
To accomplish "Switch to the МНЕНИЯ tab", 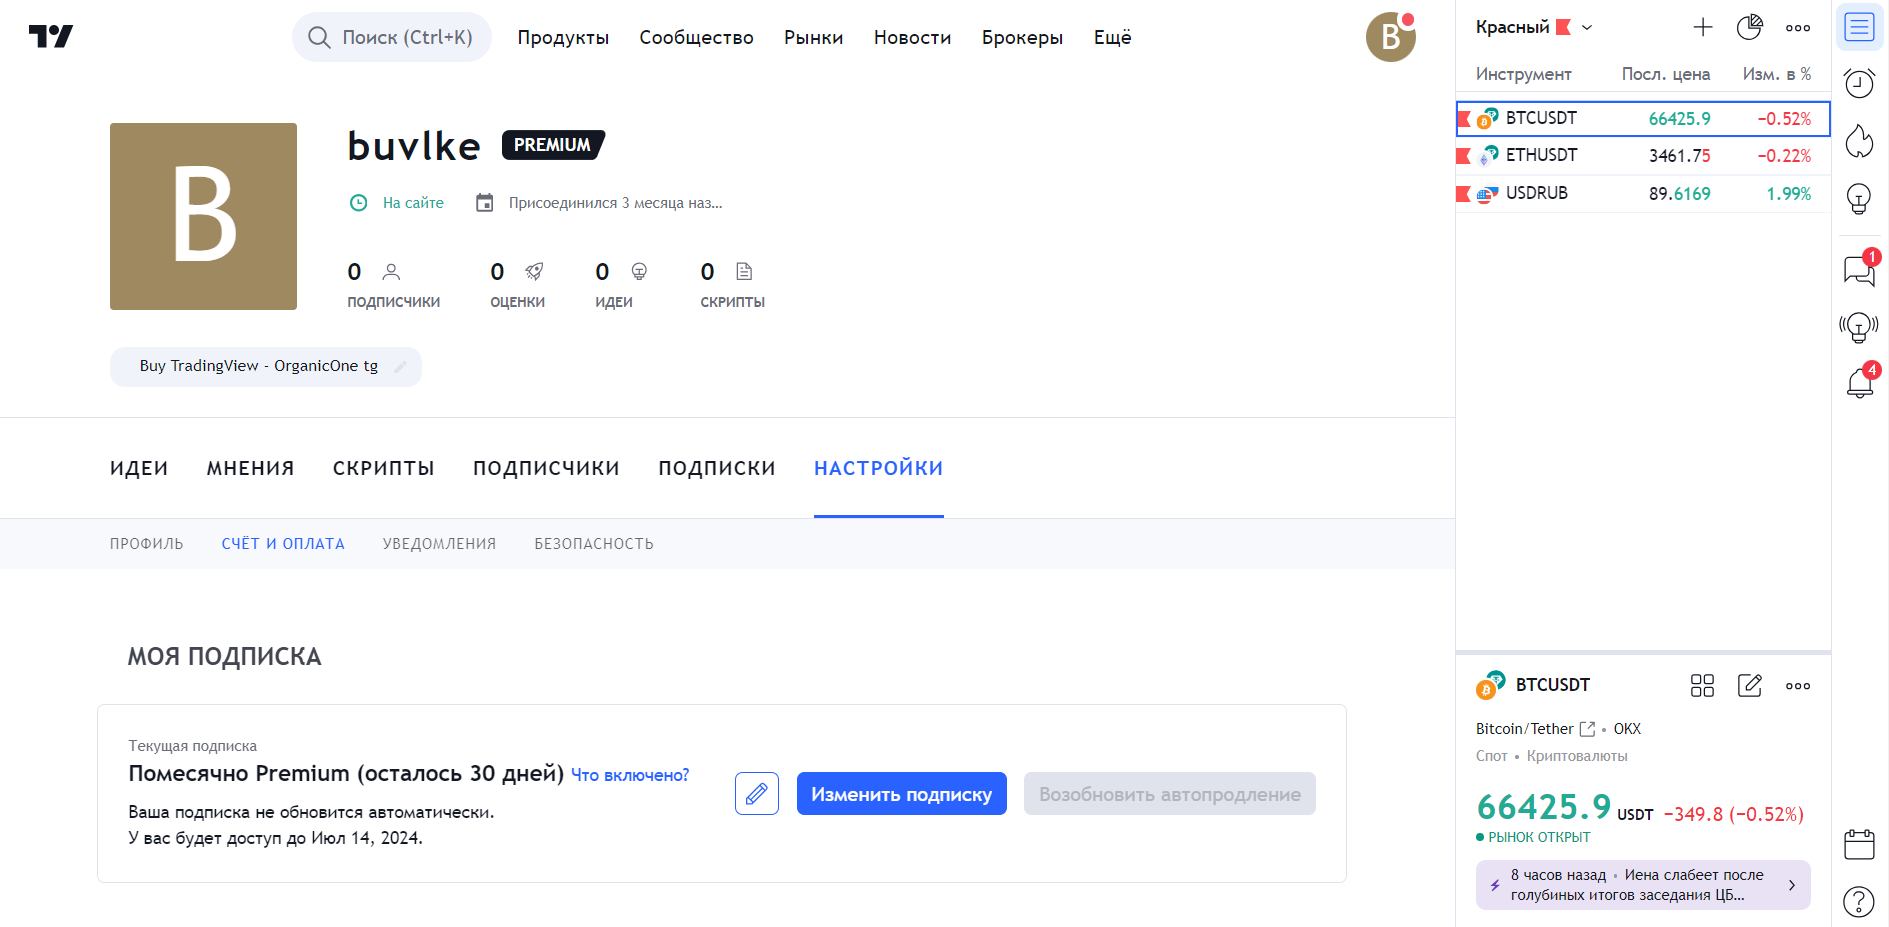I will click(x=250, y=468).
